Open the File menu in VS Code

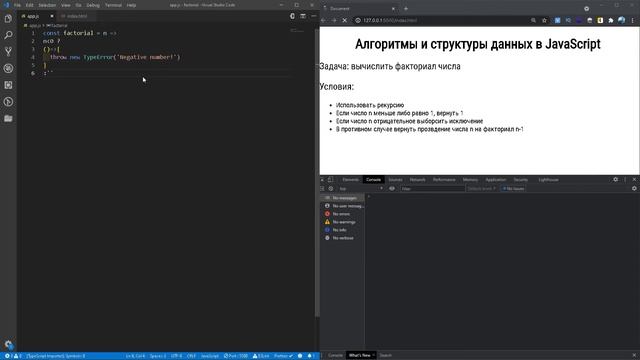click(17, 5)
